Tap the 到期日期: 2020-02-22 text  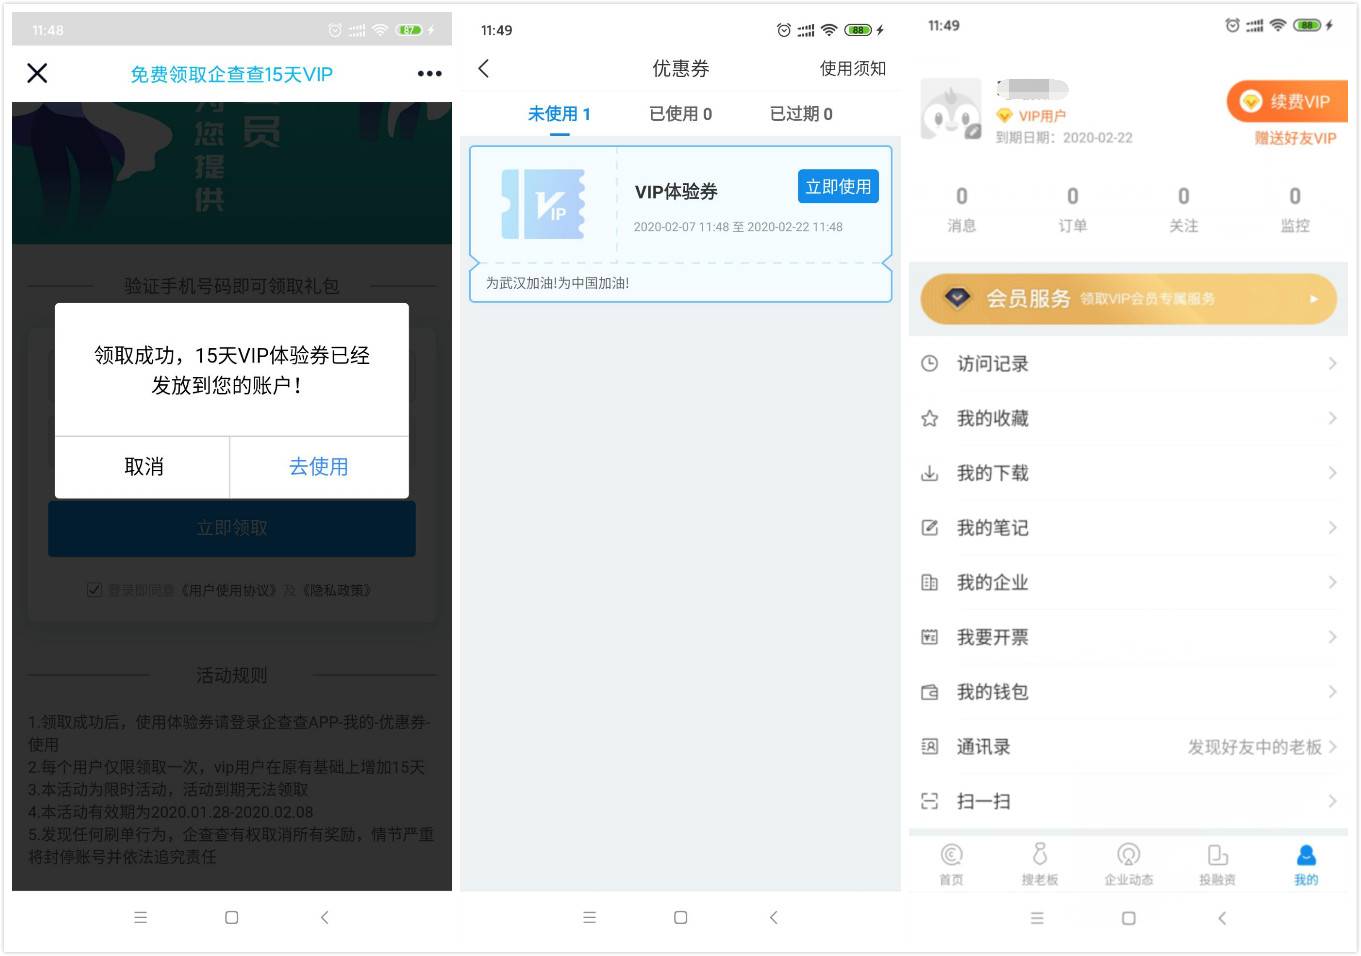1064,138
